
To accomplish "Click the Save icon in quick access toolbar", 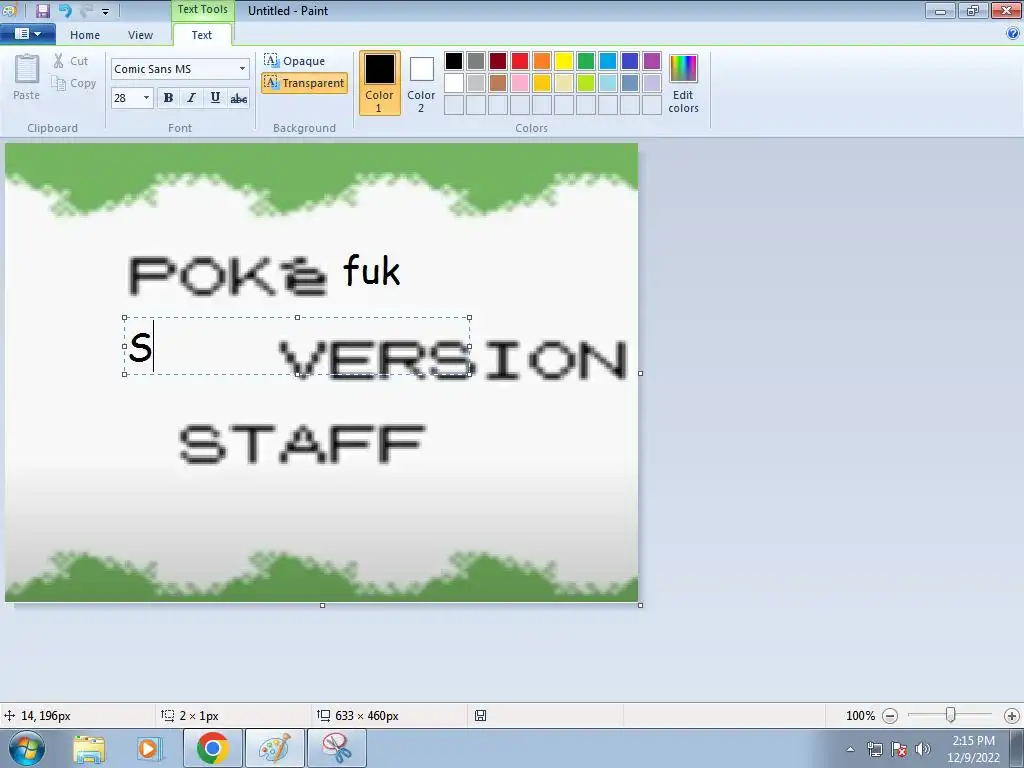I will pos(42,10).
